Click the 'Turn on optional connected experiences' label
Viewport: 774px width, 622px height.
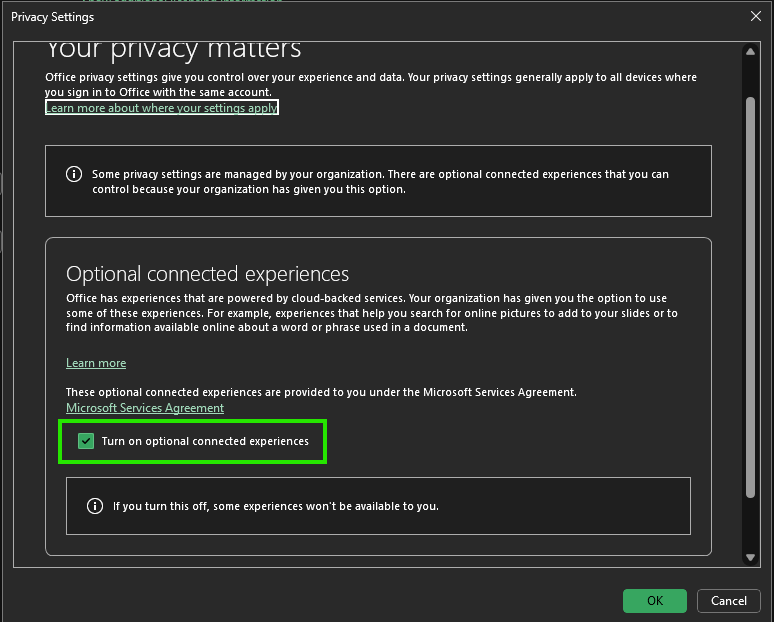tap(205, 441)
